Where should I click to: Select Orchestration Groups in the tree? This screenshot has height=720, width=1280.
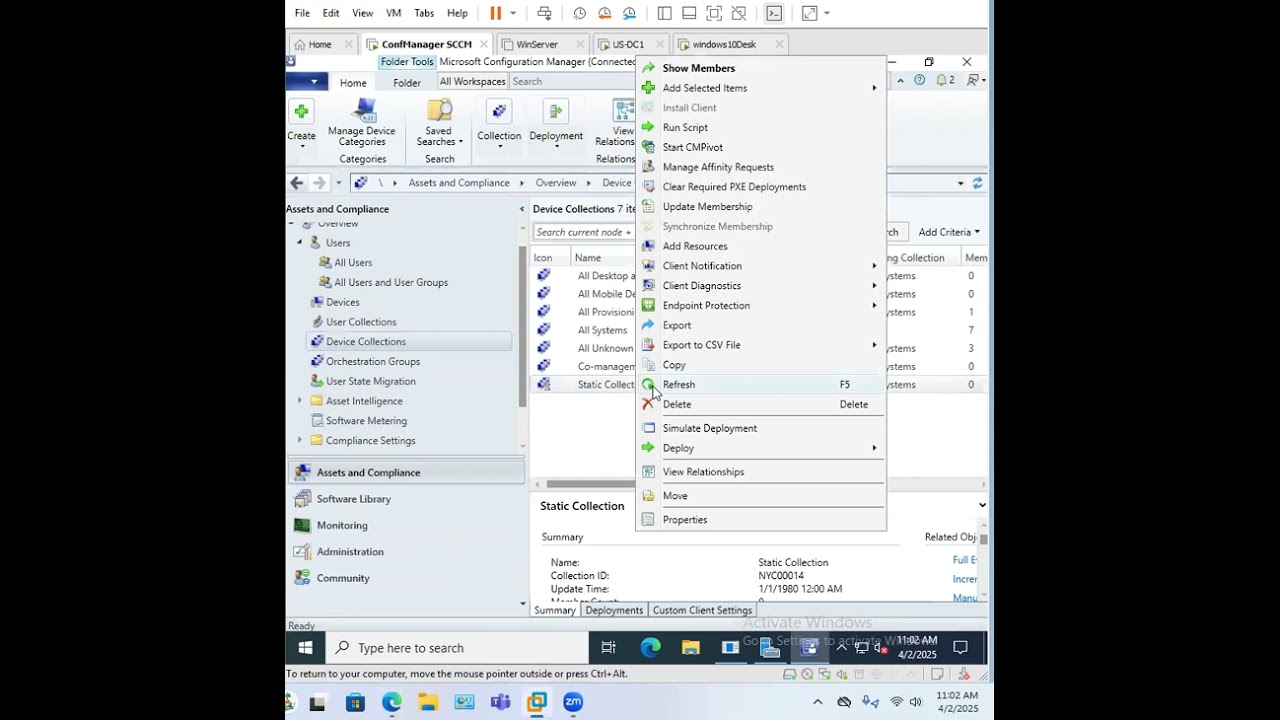pyautogui.click(x=373, y=362)
